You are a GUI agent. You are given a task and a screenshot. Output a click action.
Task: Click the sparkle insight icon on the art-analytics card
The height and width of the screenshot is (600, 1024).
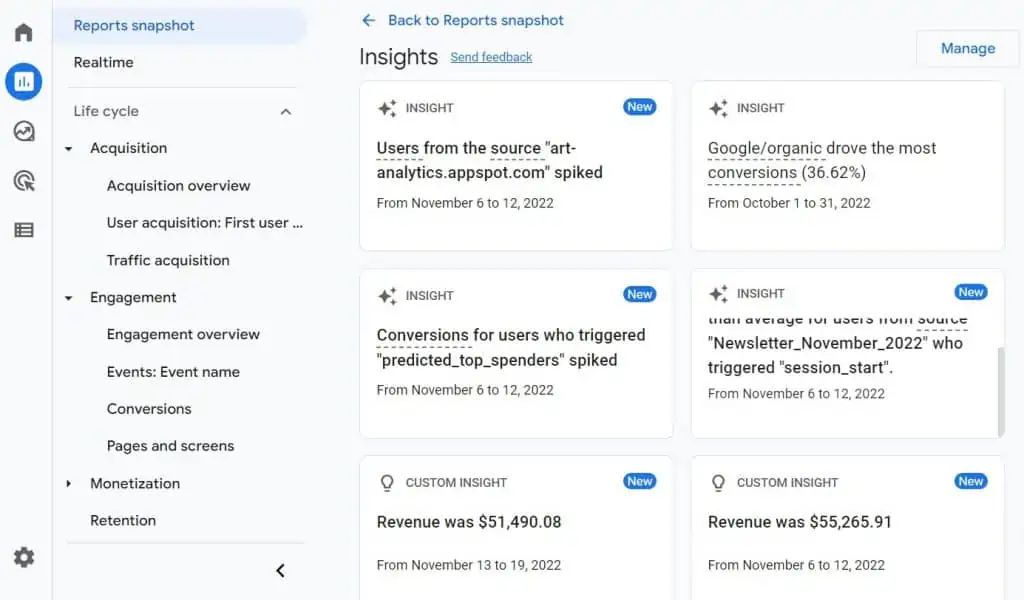point(388,107)
